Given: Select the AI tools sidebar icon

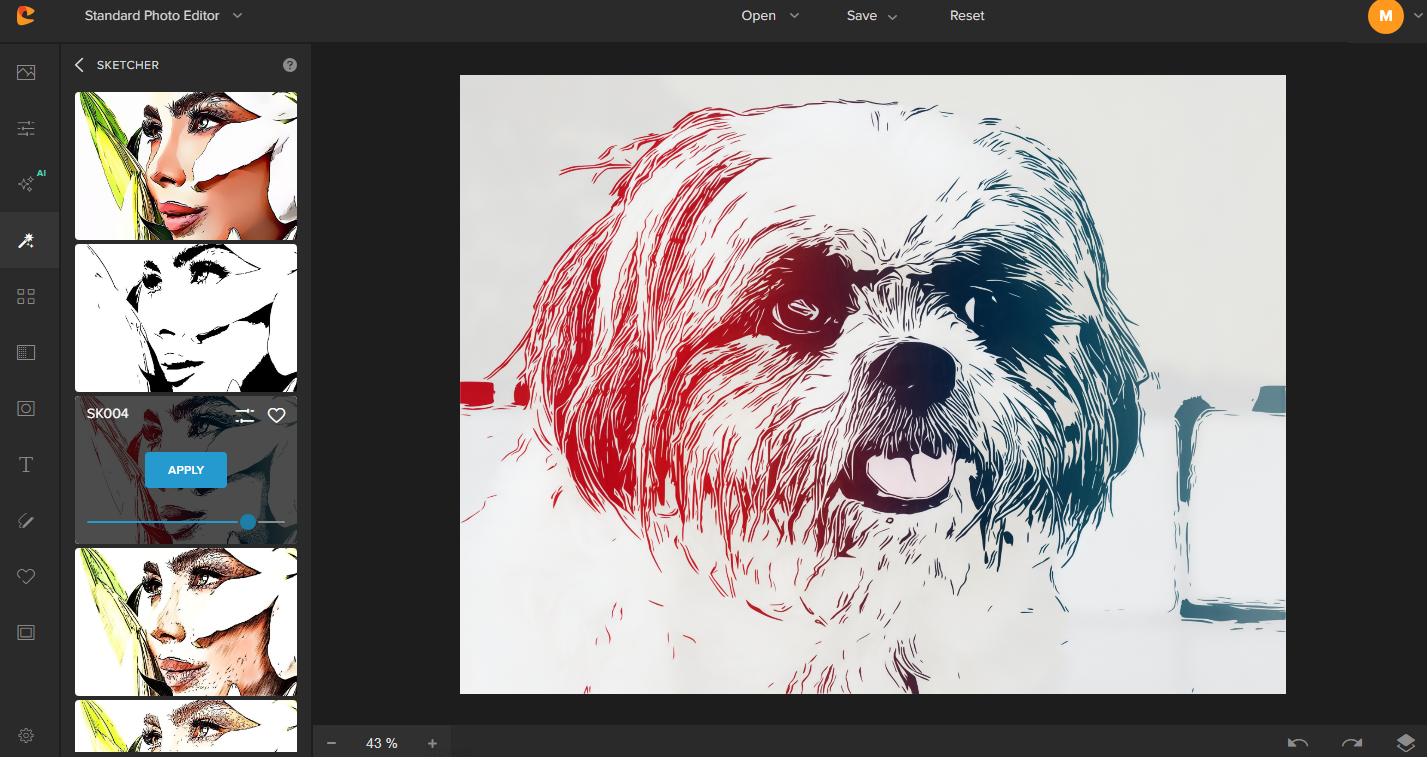Looking at the screenshot, I should 27,183.
